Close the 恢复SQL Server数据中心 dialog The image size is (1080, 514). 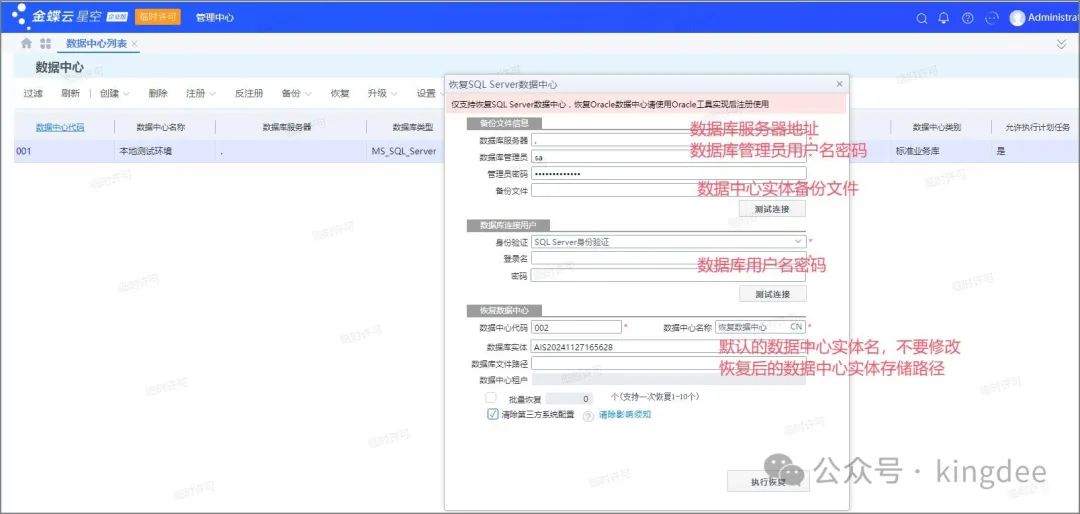838,85
